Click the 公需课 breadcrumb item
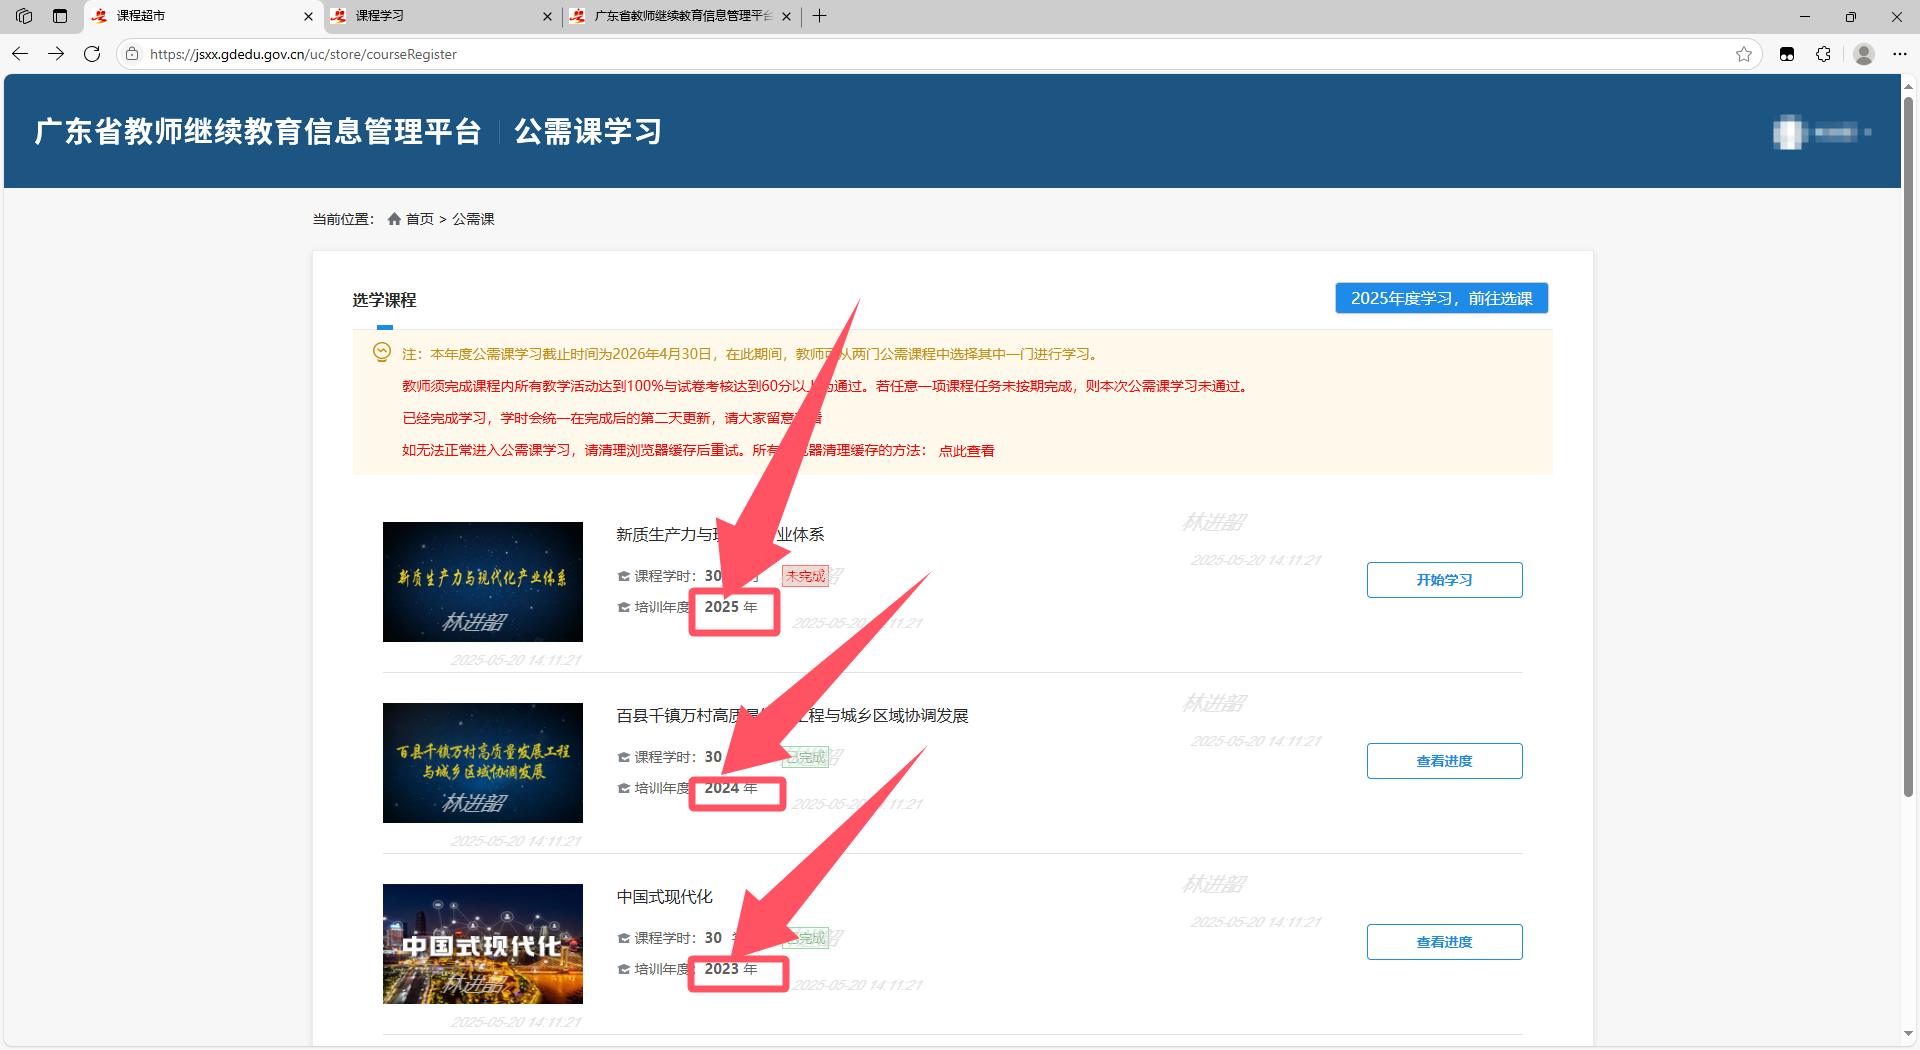Screen dimensions: 1920x1050 click(473, 219)
